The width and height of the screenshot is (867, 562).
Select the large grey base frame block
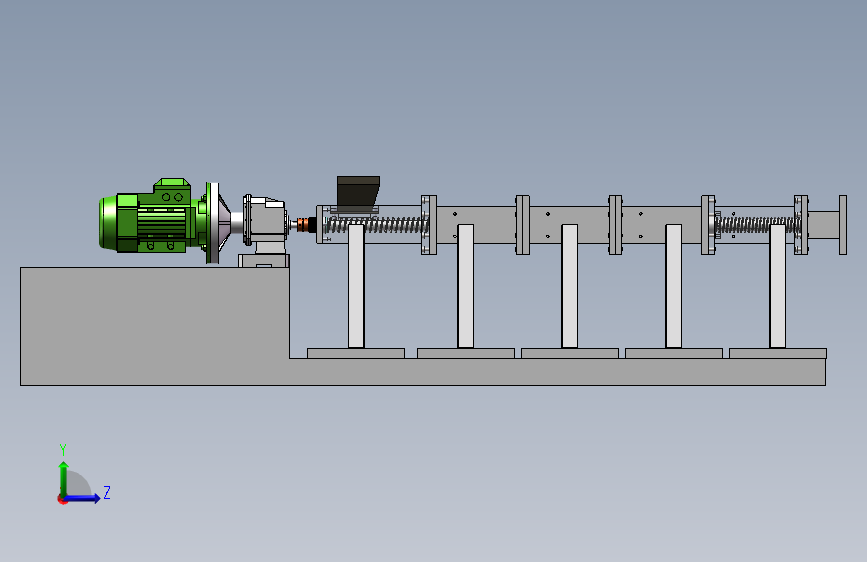[155, 326]
